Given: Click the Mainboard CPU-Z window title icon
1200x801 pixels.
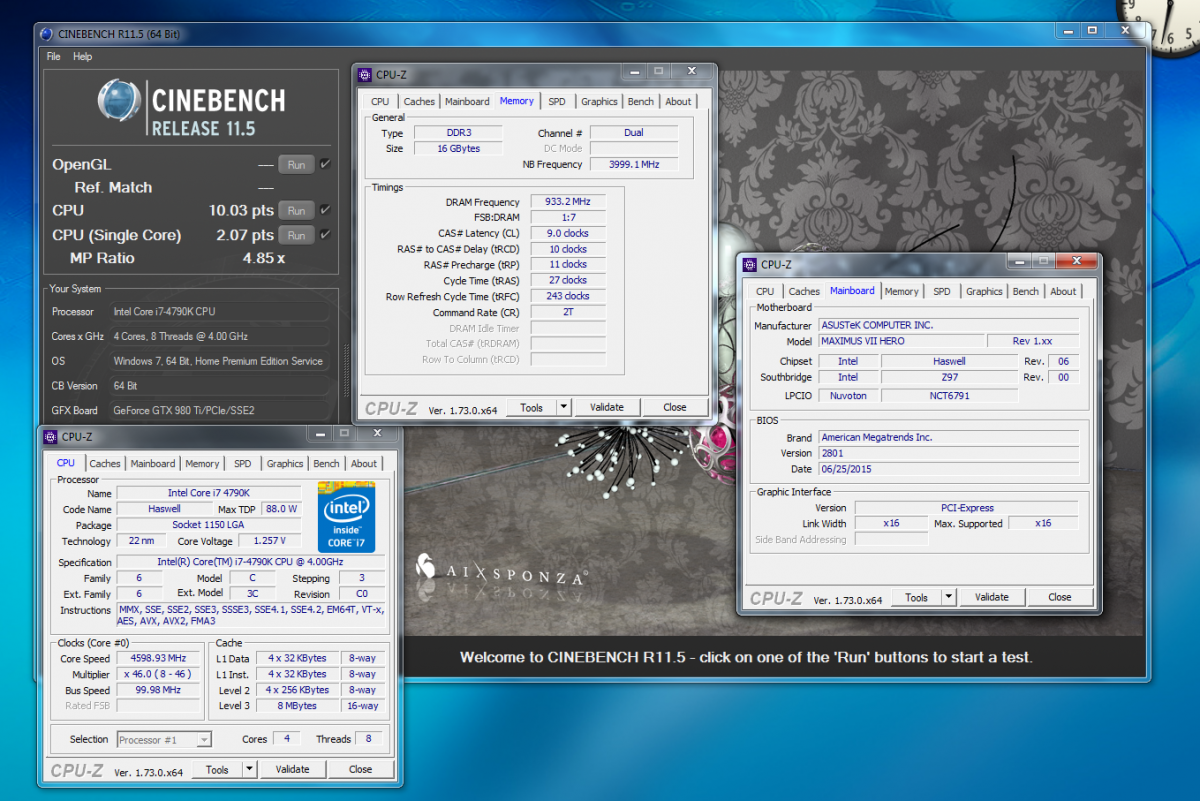Looking at the screenshot, I should (x=750, y=264).
